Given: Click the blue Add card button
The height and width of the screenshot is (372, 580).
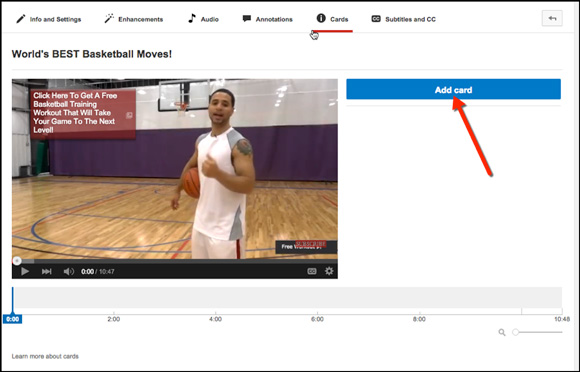Looking at the screenshot, I should pos(453,89).
